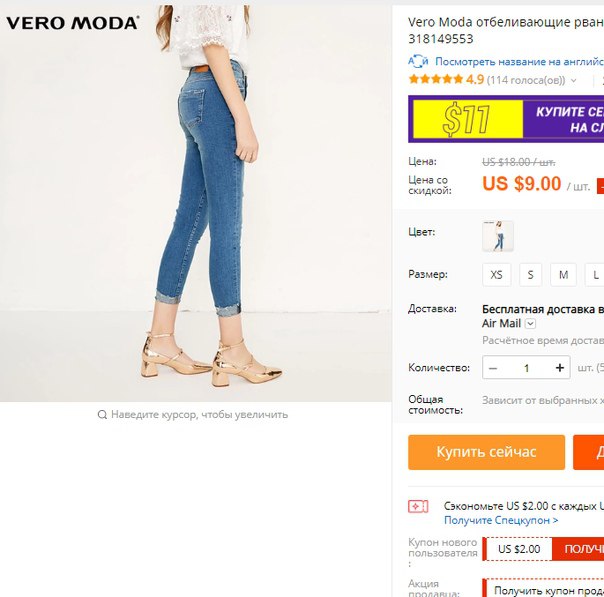
Task: Click the five-star rating icons
Action: 436,79
